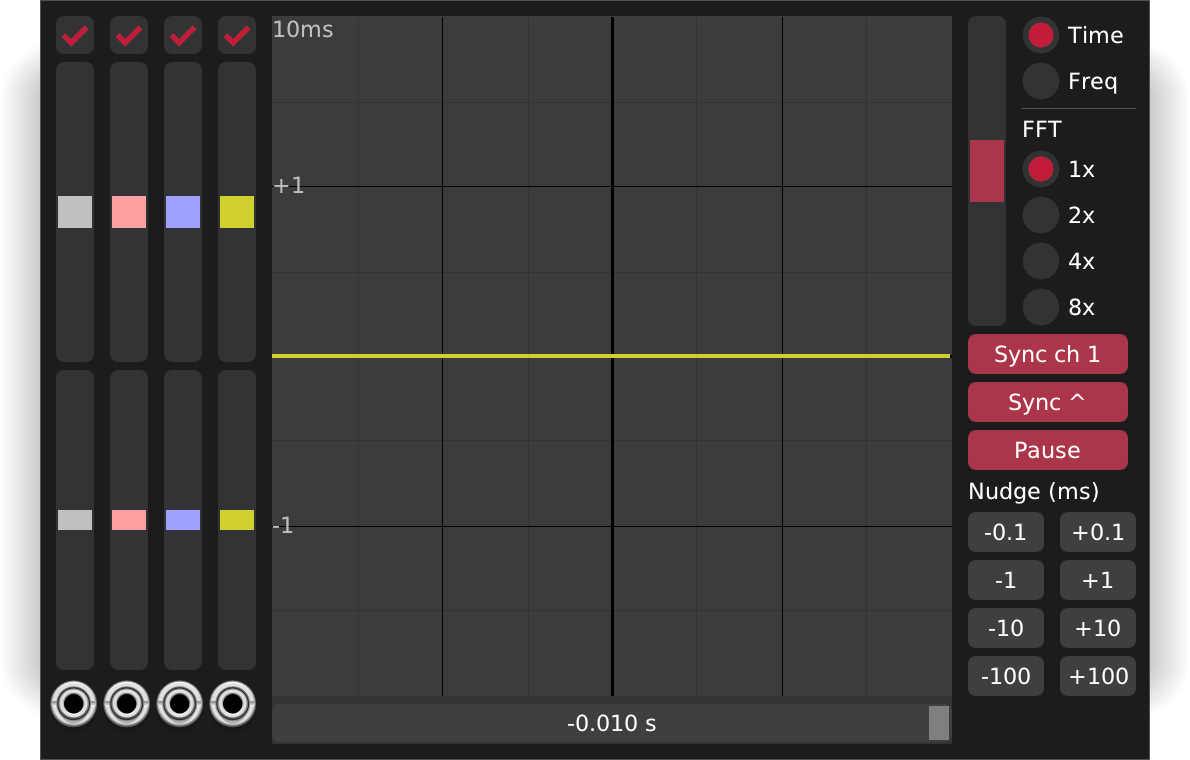This screenshot has width=1190, height=760.
Task: Set FFT resolution to 8x
Action: pyautogui.click(x=1040, y=307)
